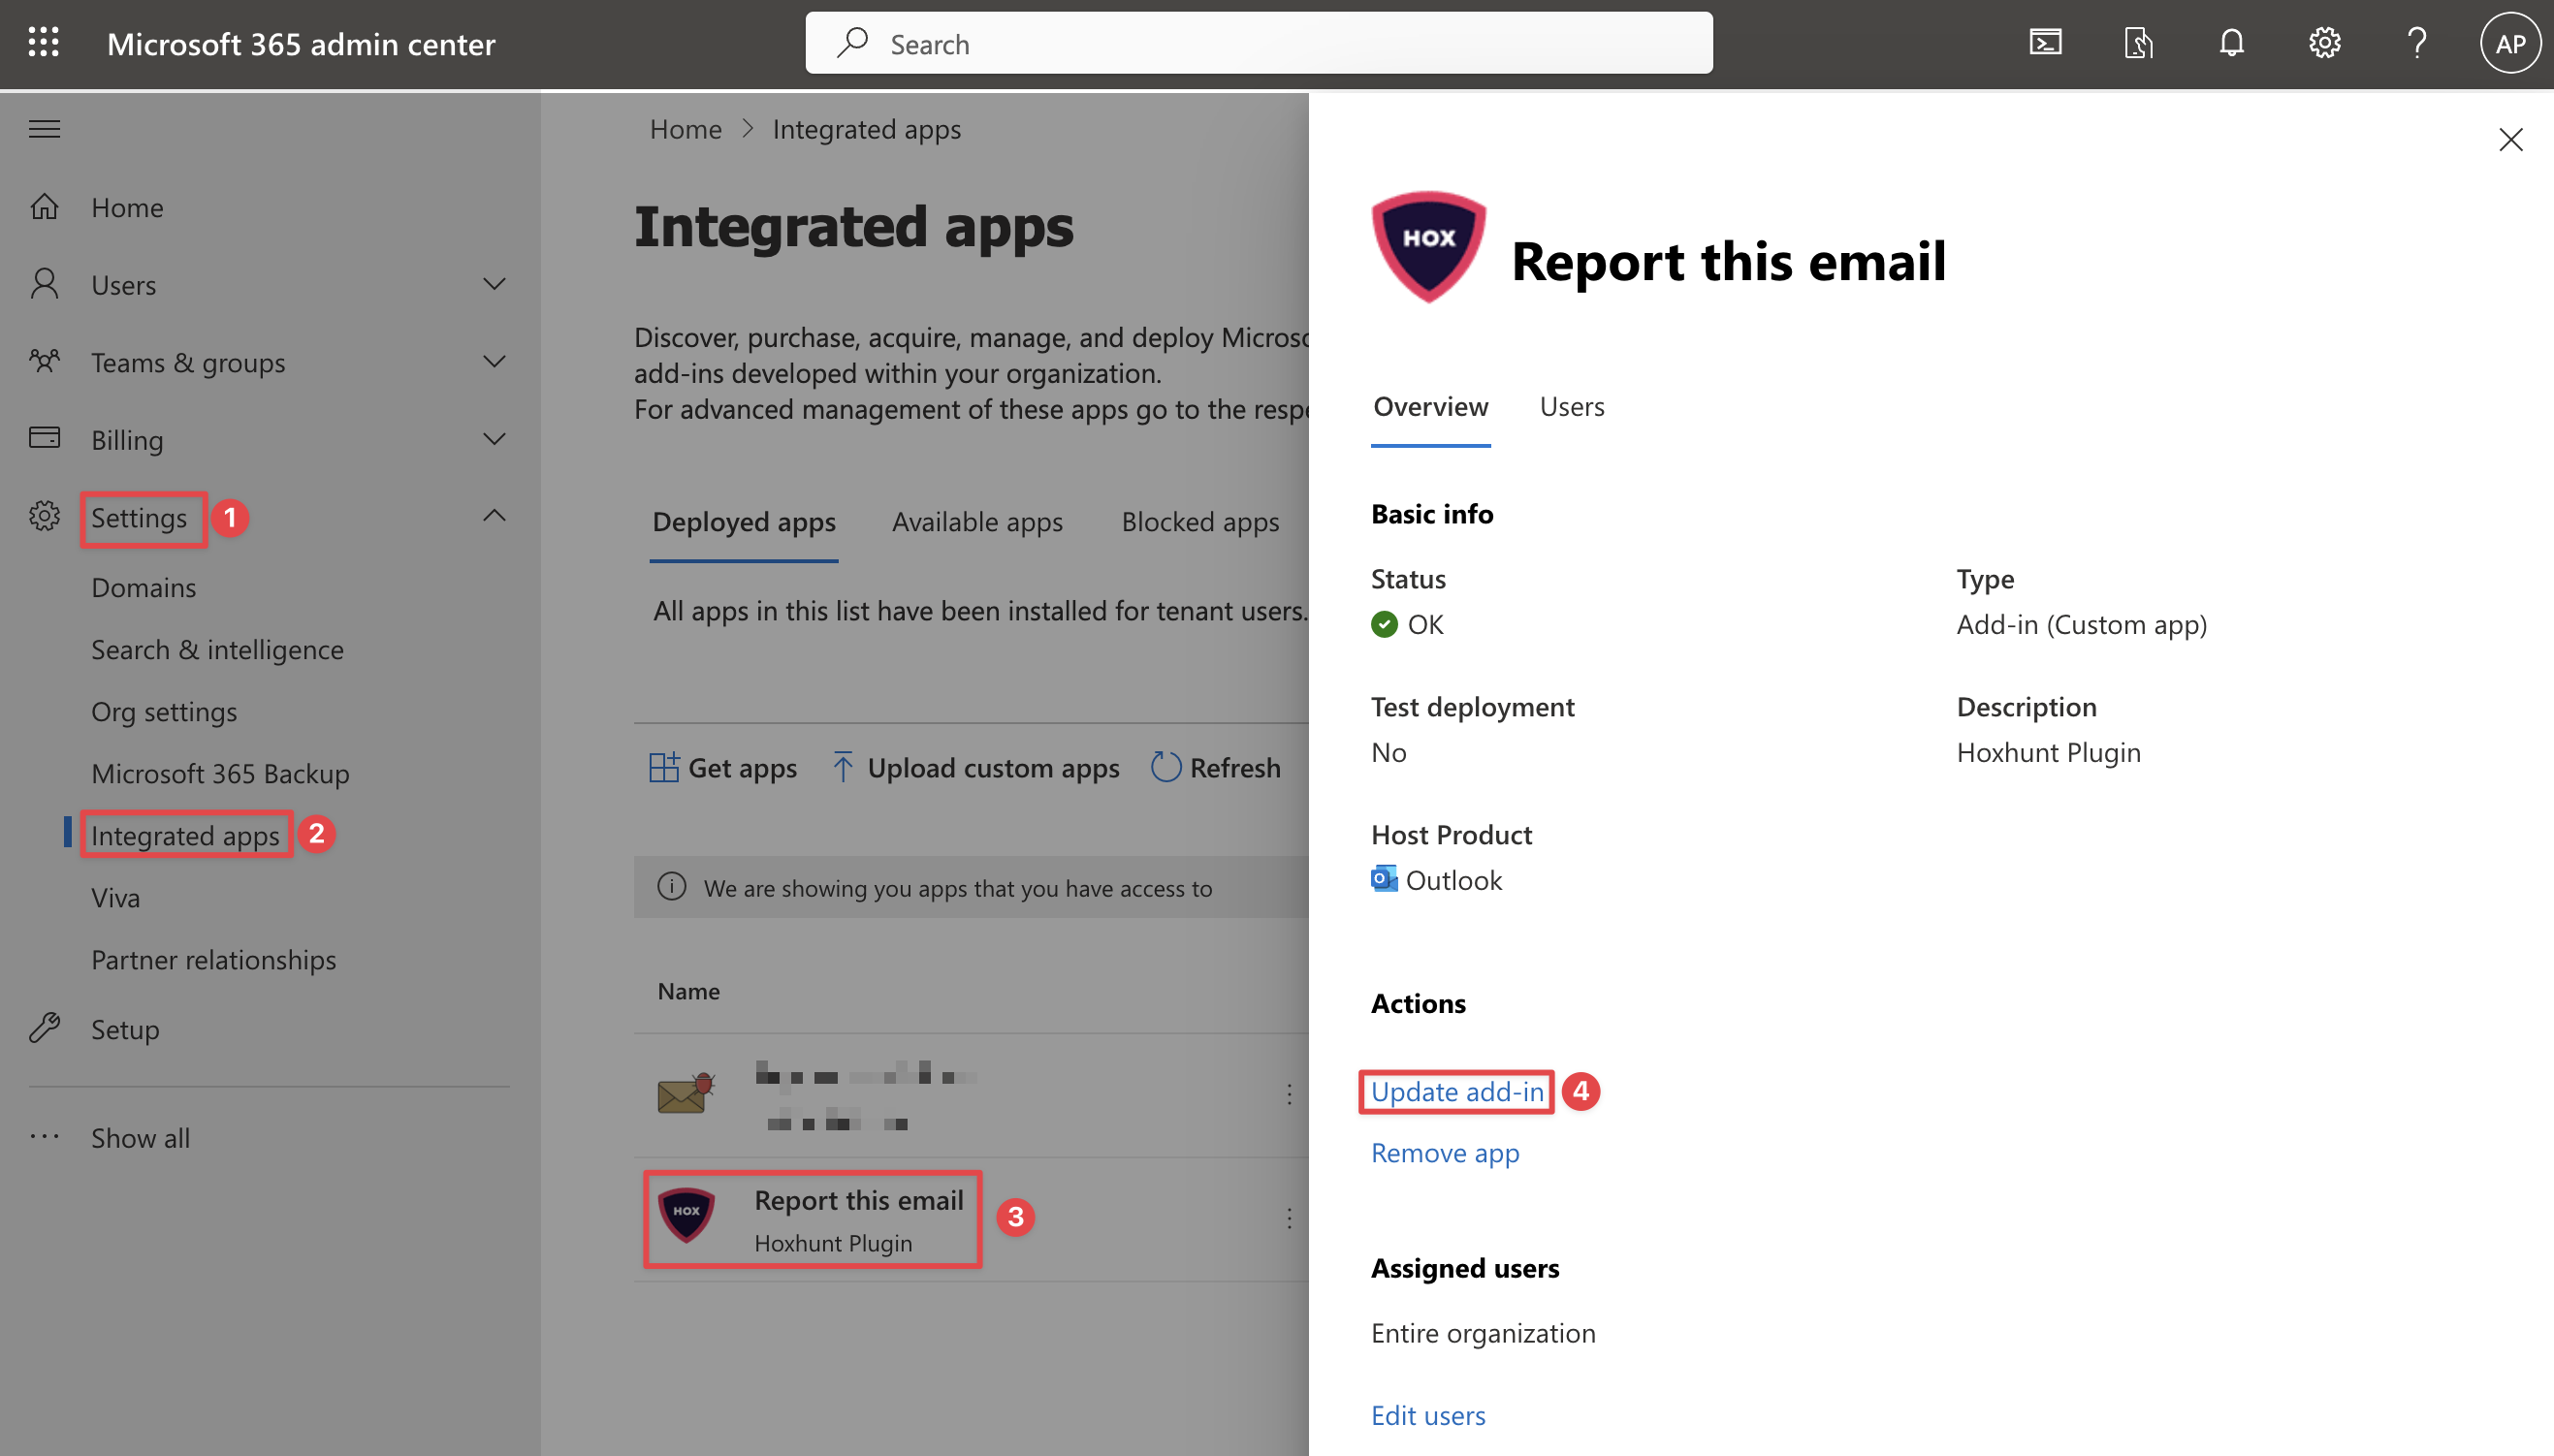Click the Edit users link
Screen dimensions: 2554x1456
point(1428,1415)
